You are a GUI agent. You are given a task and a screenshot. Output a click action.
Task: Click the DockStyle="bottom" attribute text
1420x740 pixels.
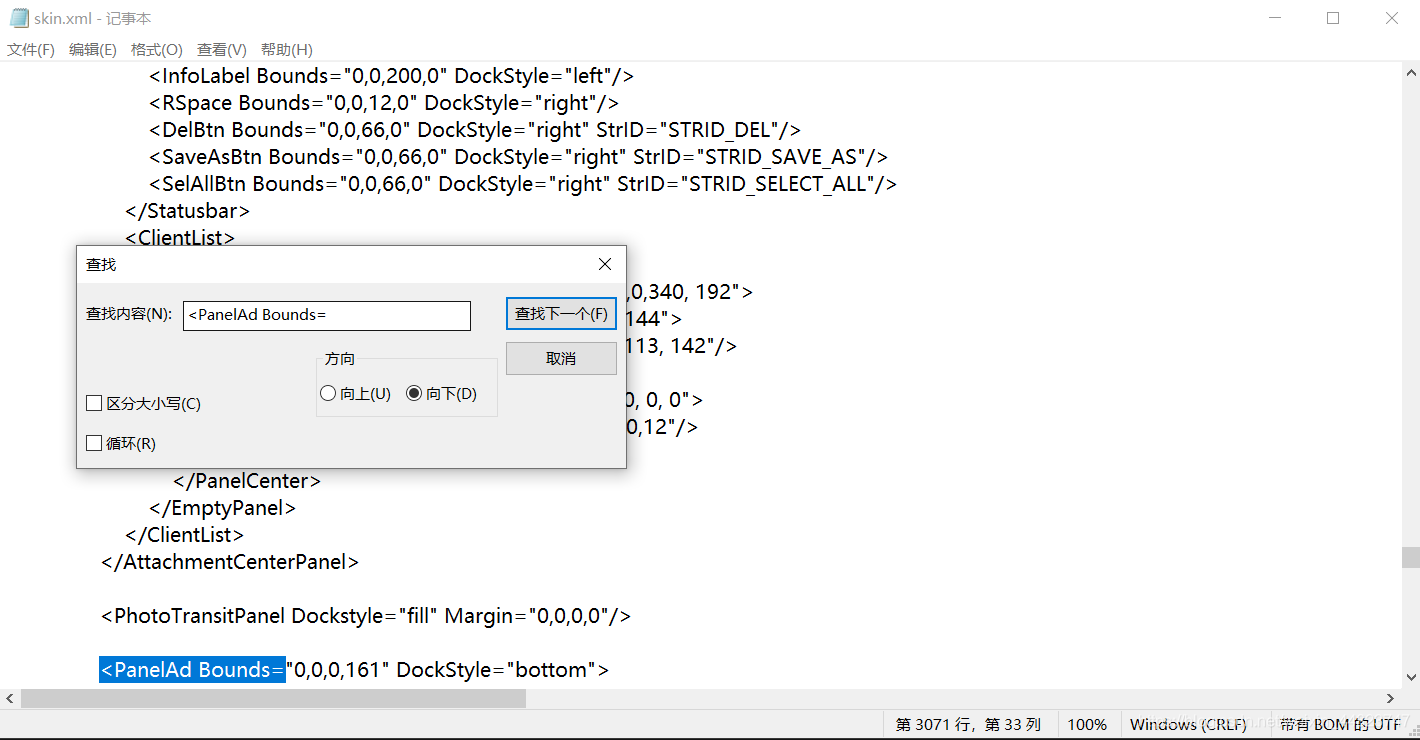(496, 670)
